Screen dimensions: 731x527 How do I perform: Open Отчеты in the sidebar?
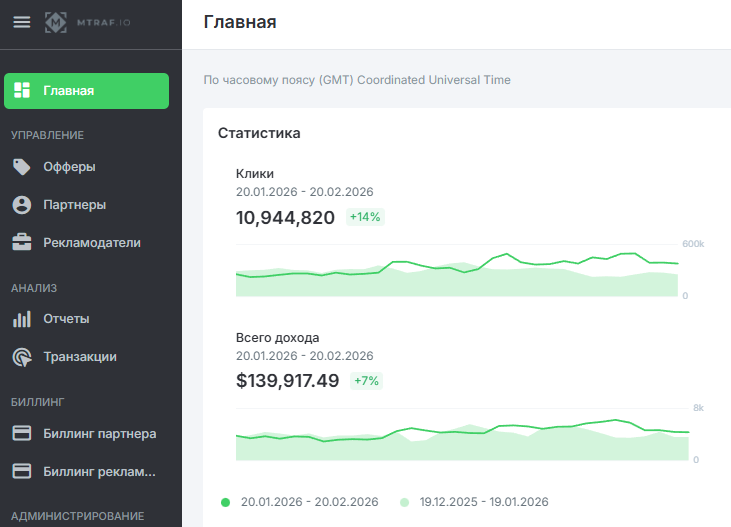pos(66,319)
